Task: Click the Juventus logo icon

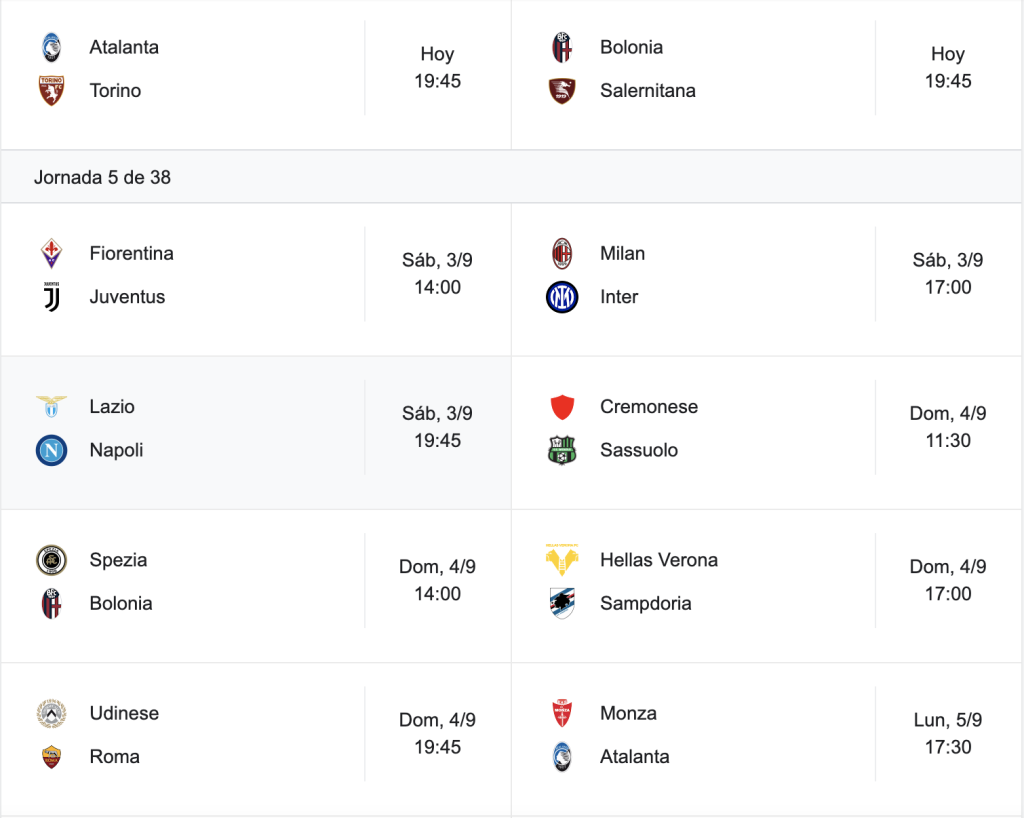Action: (x=51, y=297)
